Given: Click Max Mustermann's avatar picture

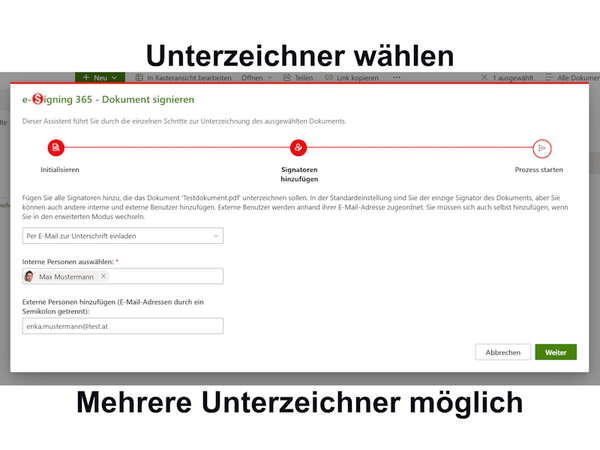Looking at the screenshot, I should click(x=29, y=276).
